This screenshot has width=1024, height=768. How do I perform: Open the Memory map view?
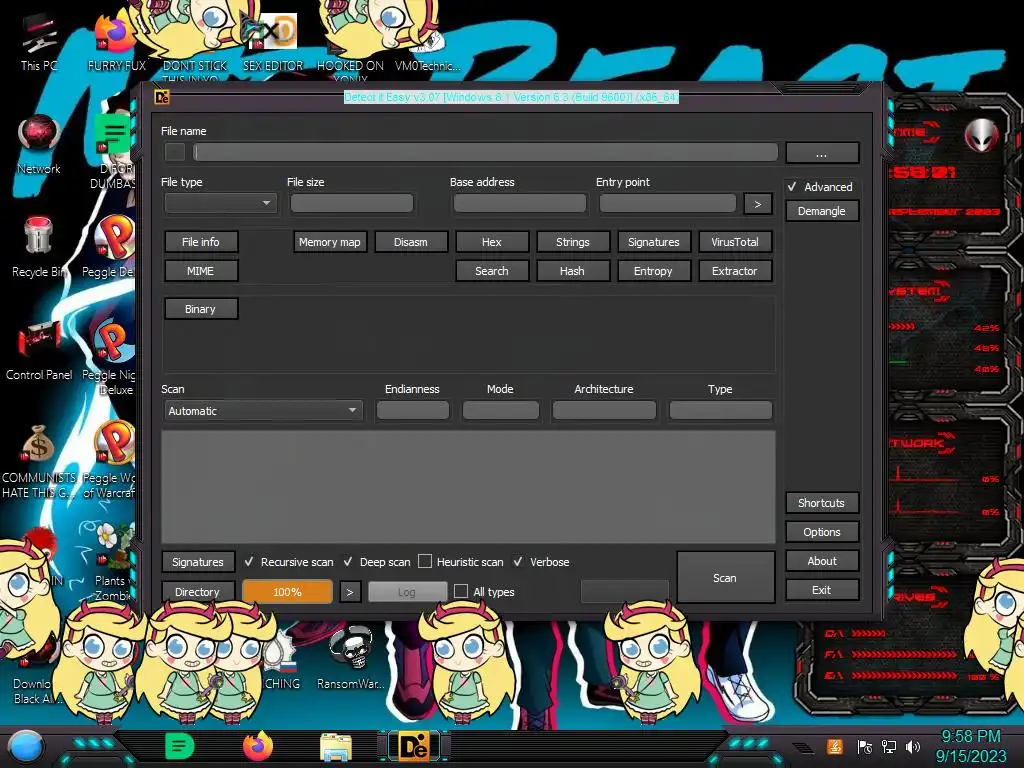[330, 242]
